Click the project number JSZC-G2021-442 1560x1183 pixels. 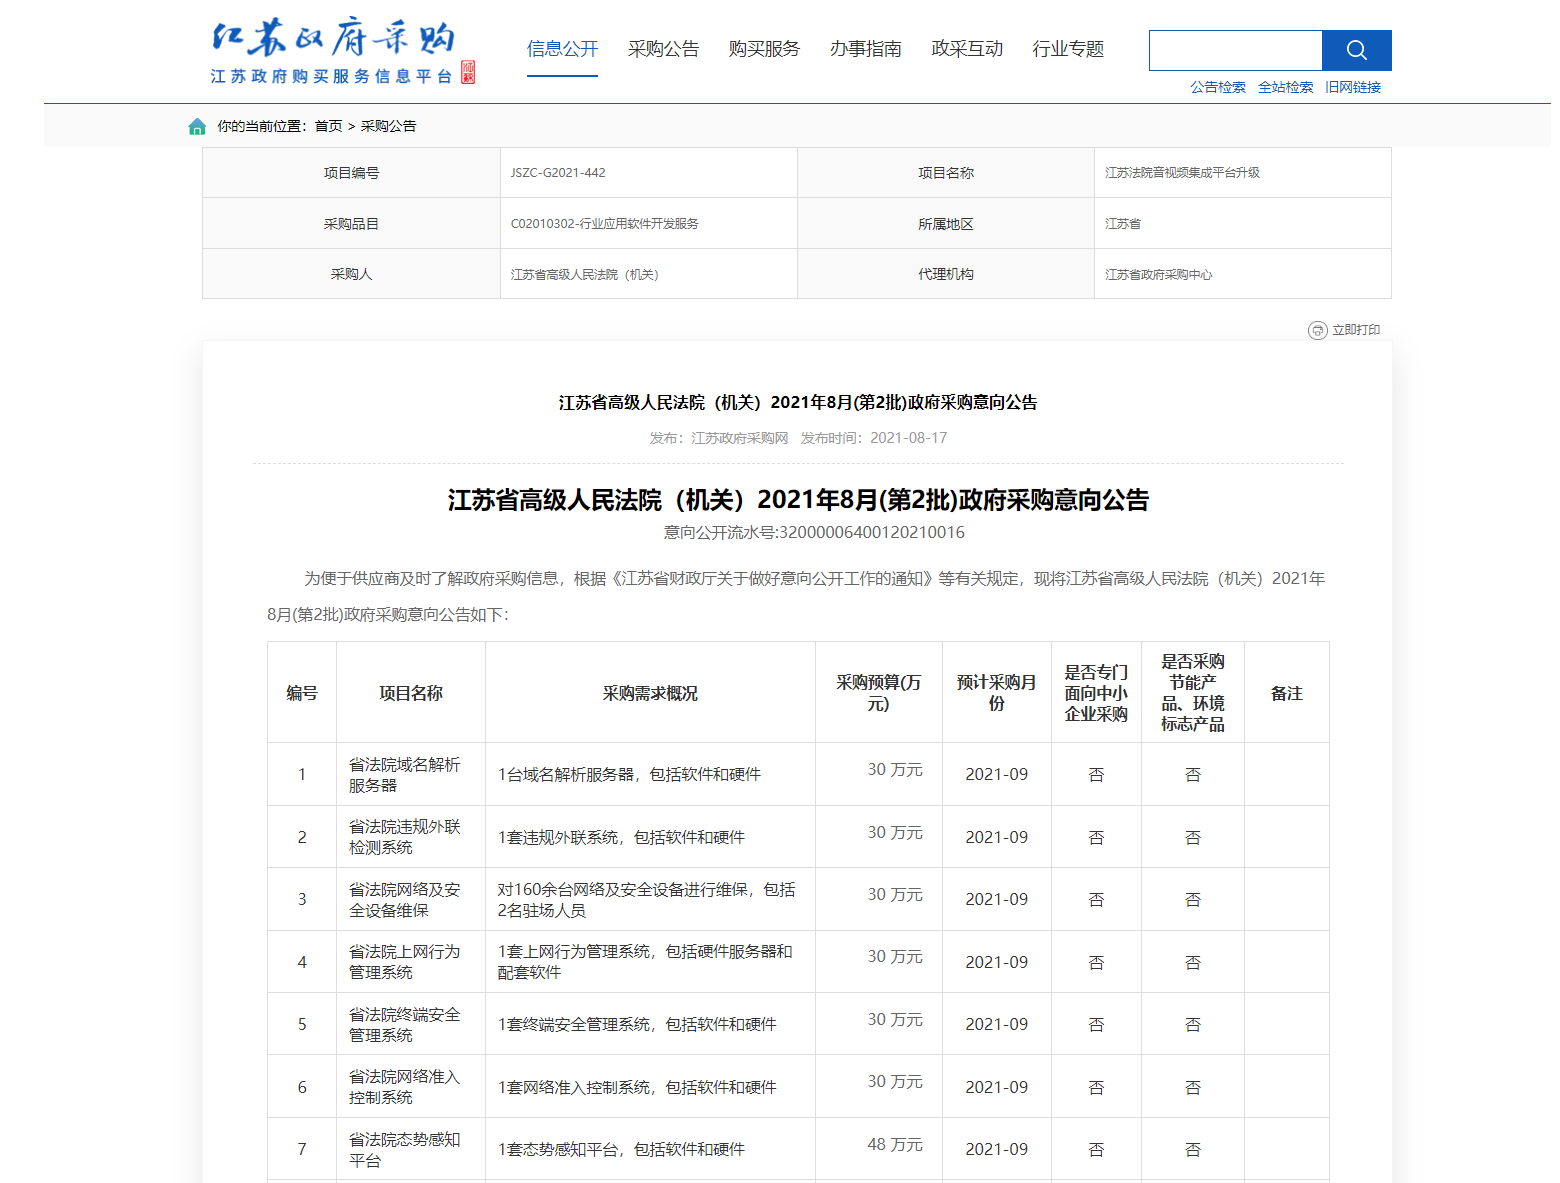558,173
